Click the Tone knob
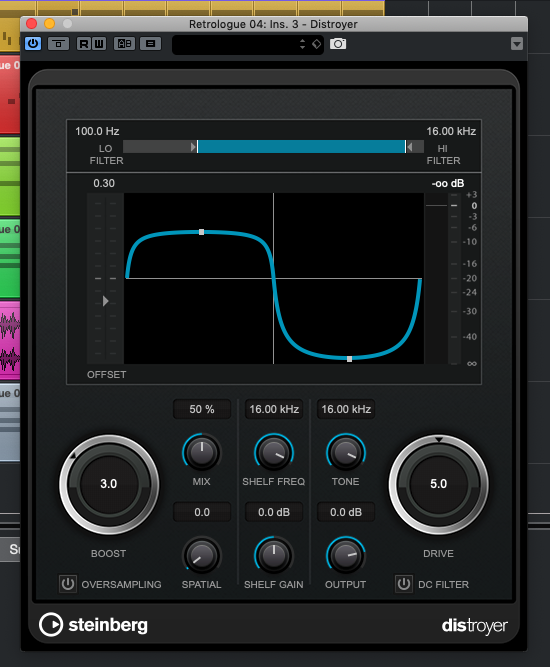 [346, 453]
